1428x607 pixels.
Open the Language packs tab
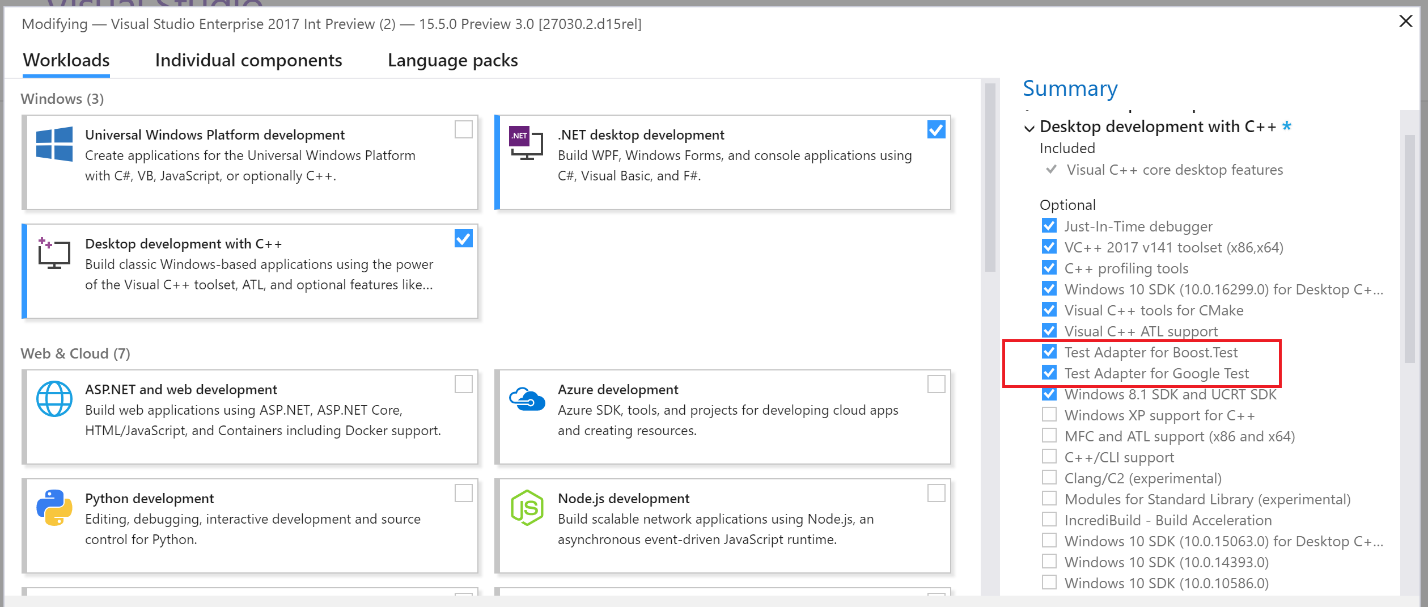[452, 61]
